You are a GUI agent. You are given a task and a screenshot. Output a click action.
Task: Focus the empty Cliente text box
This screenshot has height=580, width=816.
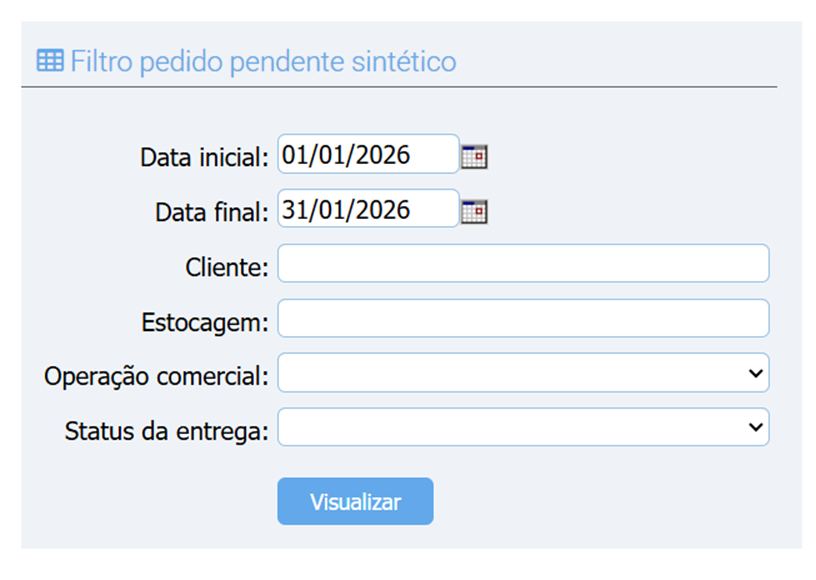point(523,263)
